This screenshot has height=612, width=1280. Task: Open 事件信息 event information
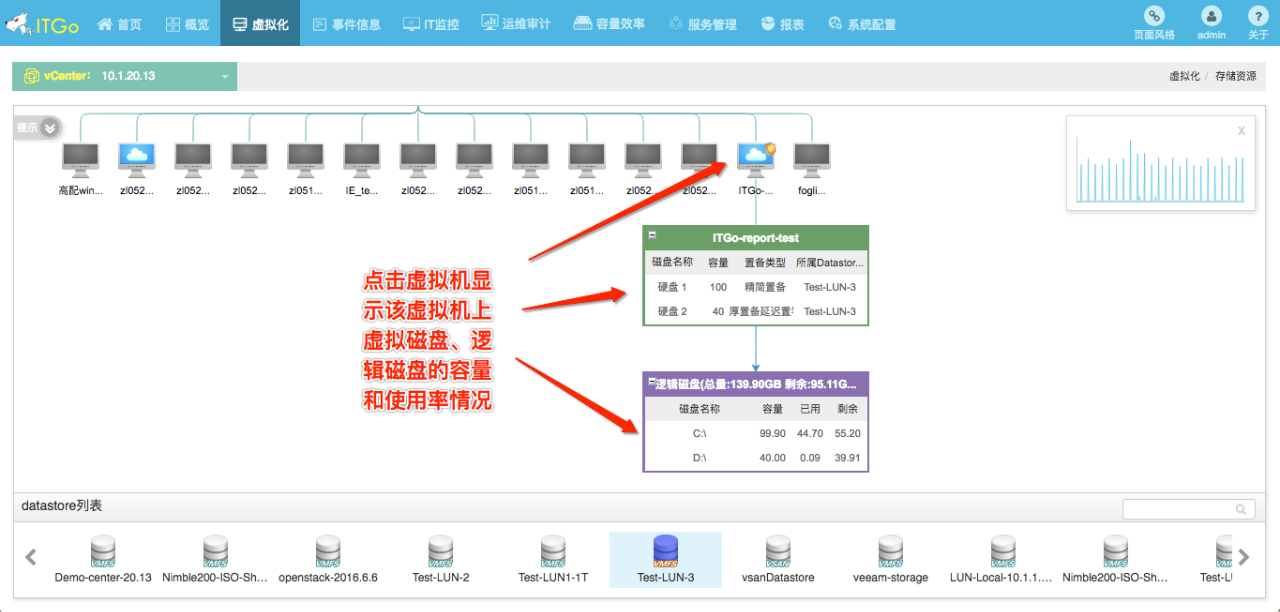point(346,24)
